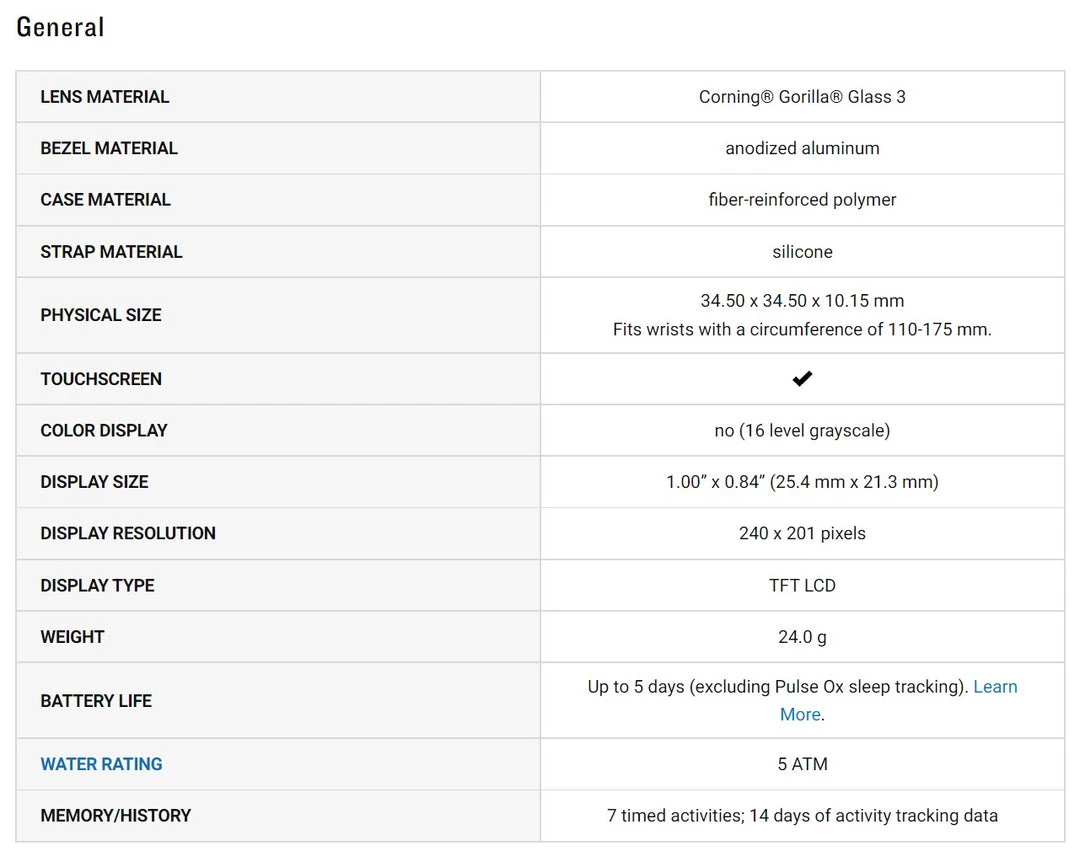Screen dimensions: 1080x862
Task: Open the Learn More battery link
Action: pyautogui.click(x=994, y=687)
